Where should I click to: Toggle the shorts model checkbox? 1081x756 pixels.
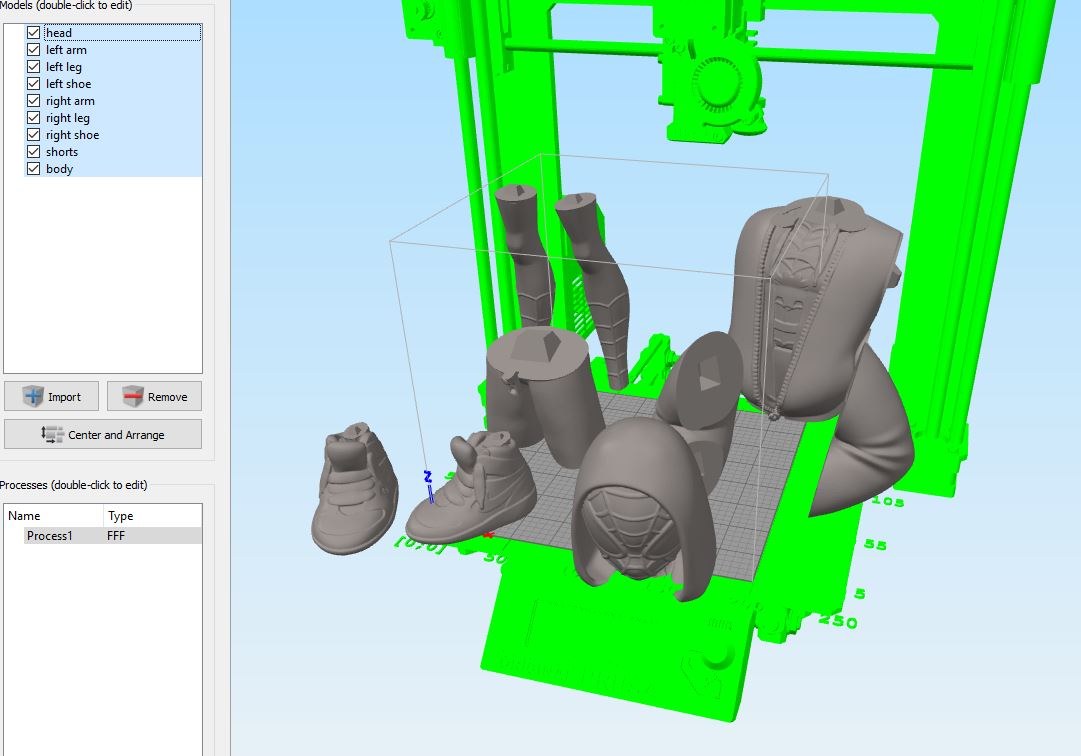(33, 152)
